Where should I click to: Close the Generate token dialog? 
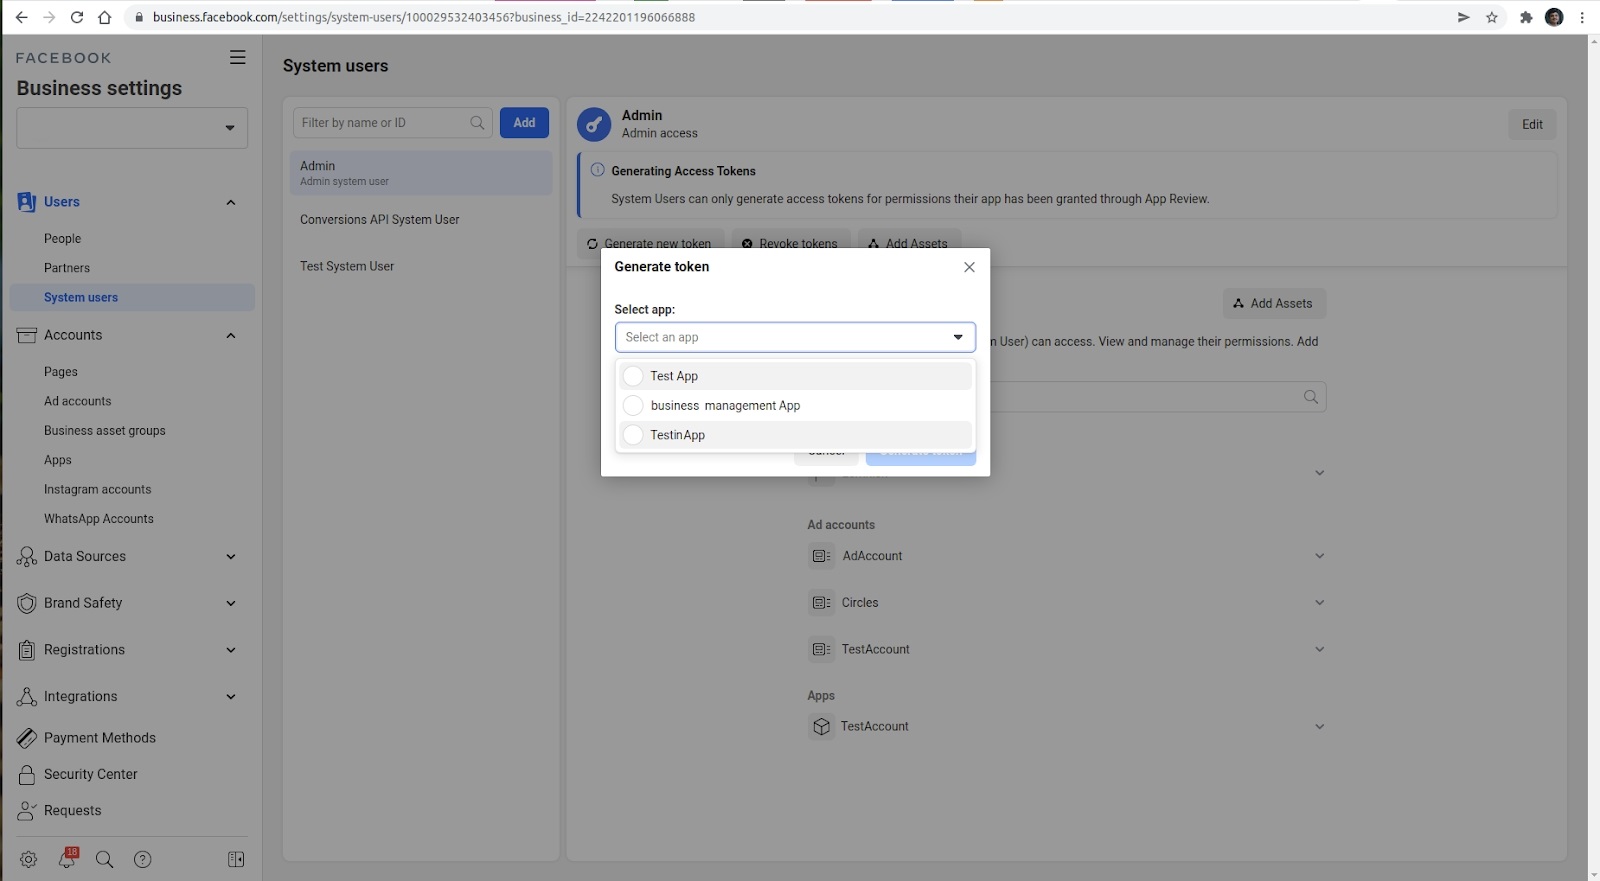point(968,267)
